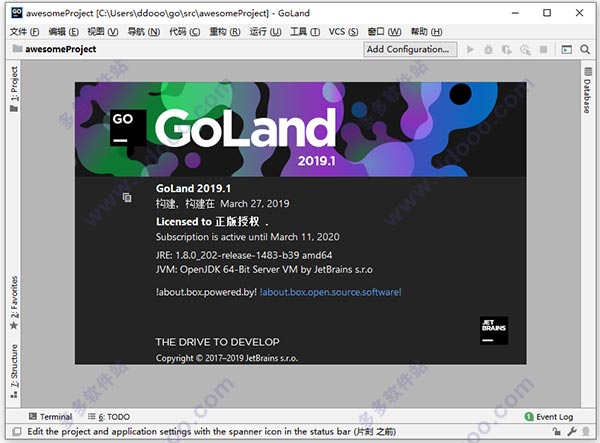Click Search Everywhere magnifier icon

pyautogui.click(x=585, y=49)
